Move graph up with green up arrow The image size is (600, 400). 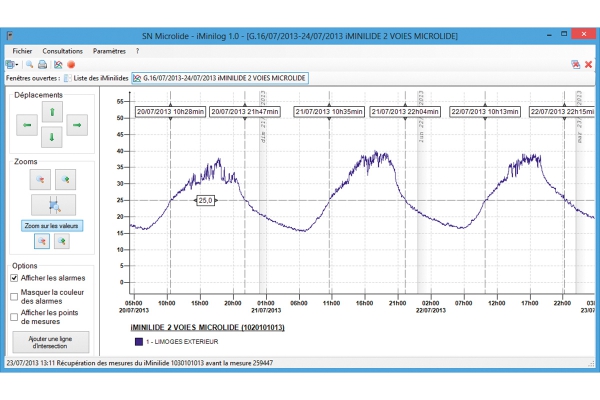point(52,112)
